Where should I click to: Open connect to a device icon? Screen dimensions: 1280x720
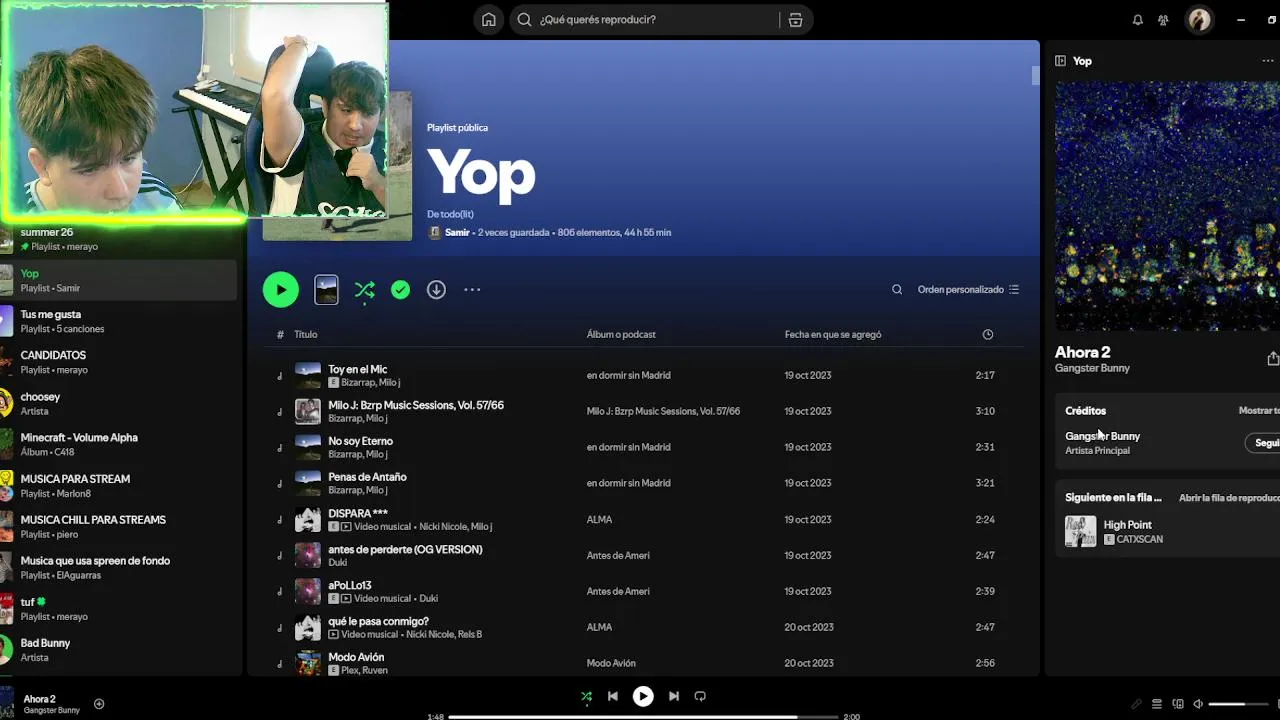[1178, 704]
